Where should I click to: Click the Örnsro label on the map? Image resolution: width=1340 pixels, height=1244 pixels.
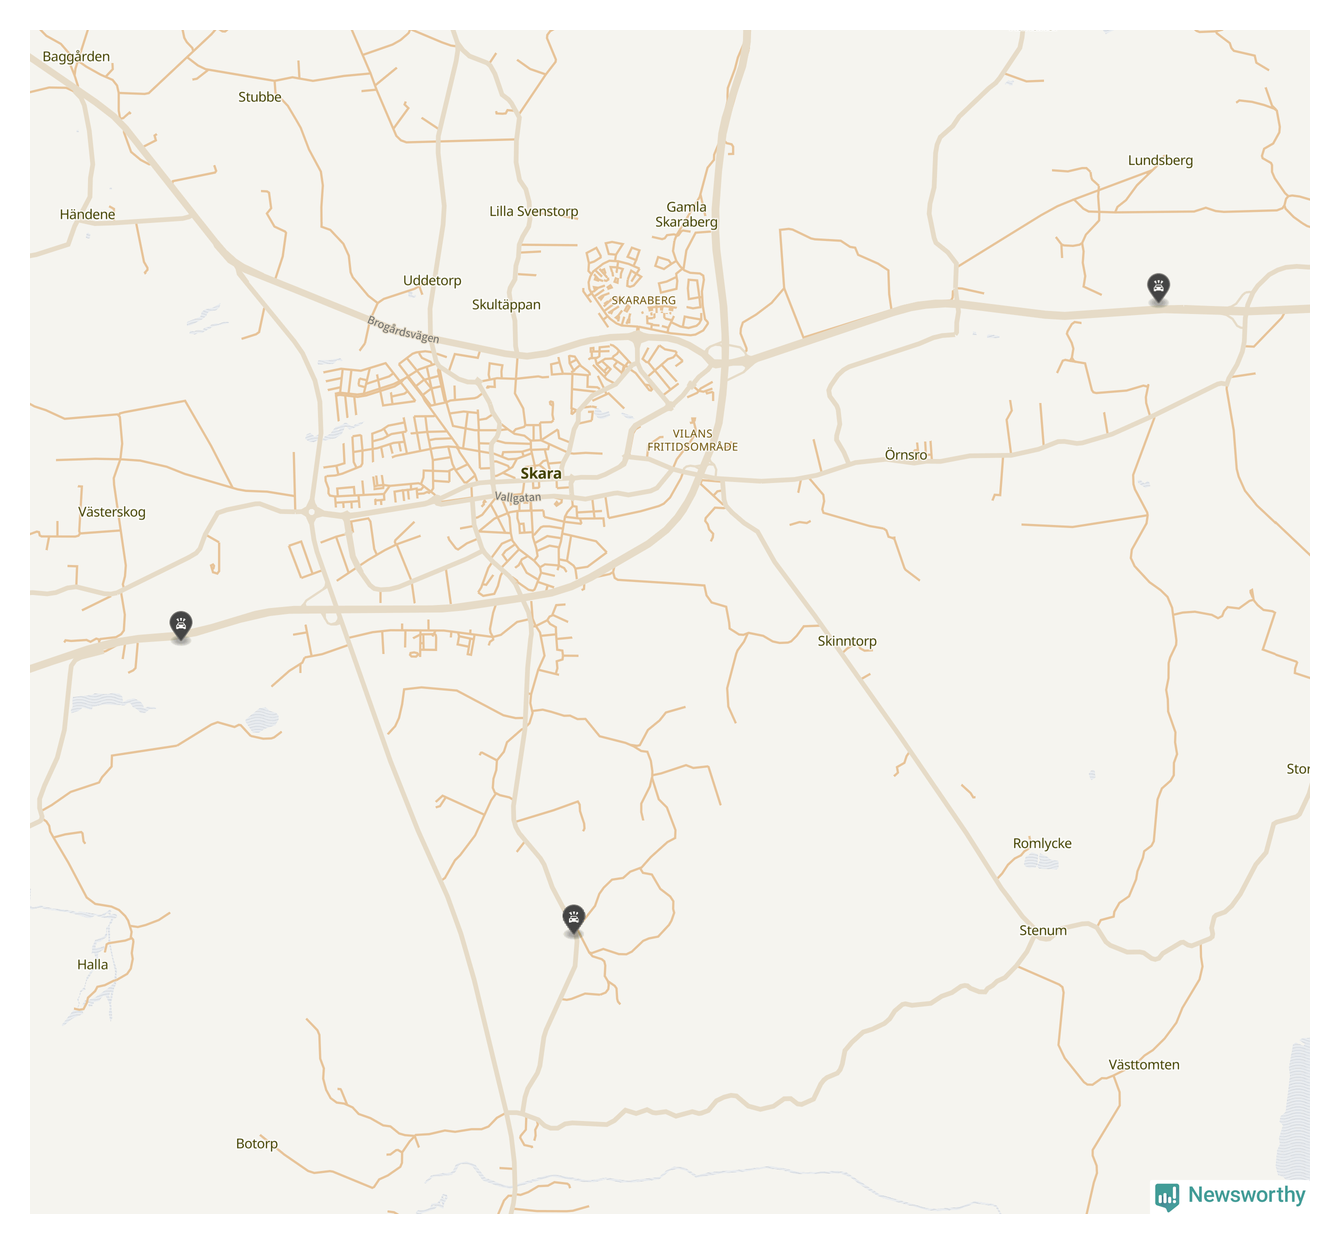coord(906,455)
